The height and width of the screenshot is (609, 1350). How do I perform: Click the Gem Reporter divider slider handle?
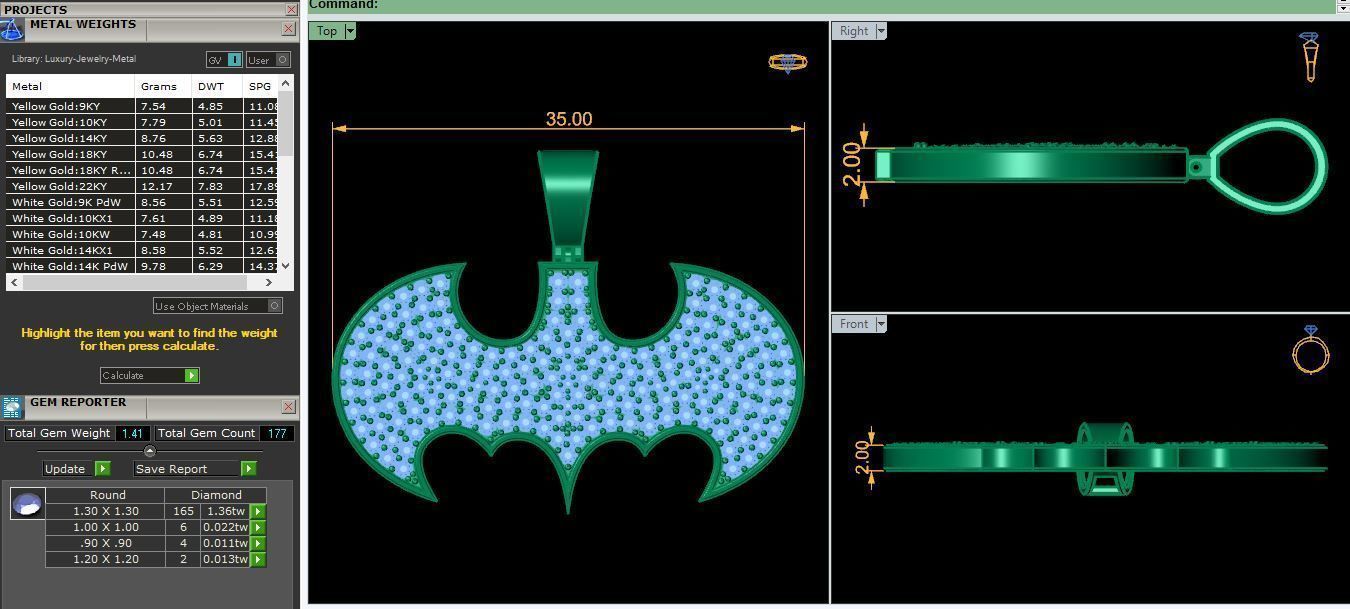point(150,451)
